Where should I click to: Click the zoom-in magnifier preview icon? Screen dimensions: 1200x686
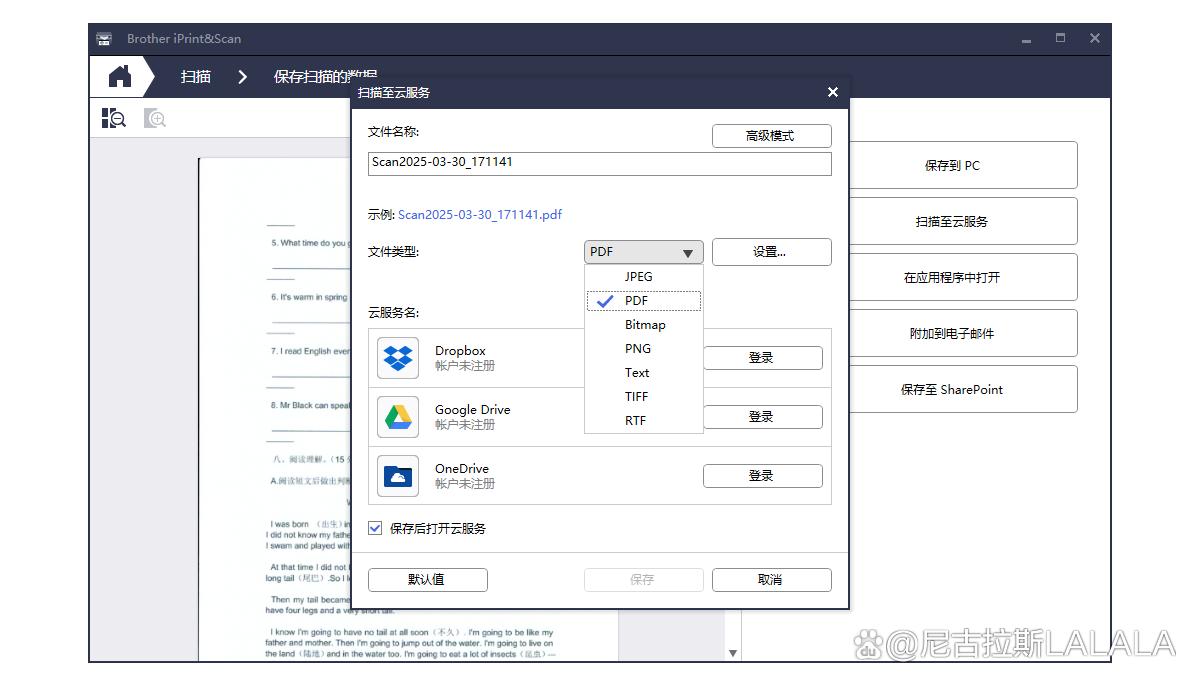pos(154,119)
